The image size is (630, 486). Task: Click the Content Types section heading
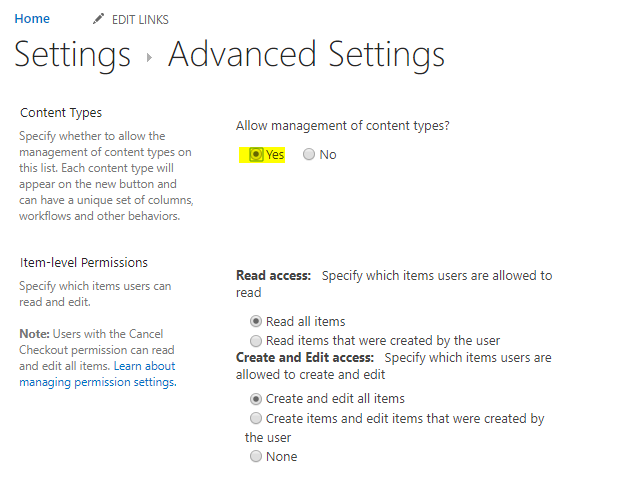[x=61, y=113]
